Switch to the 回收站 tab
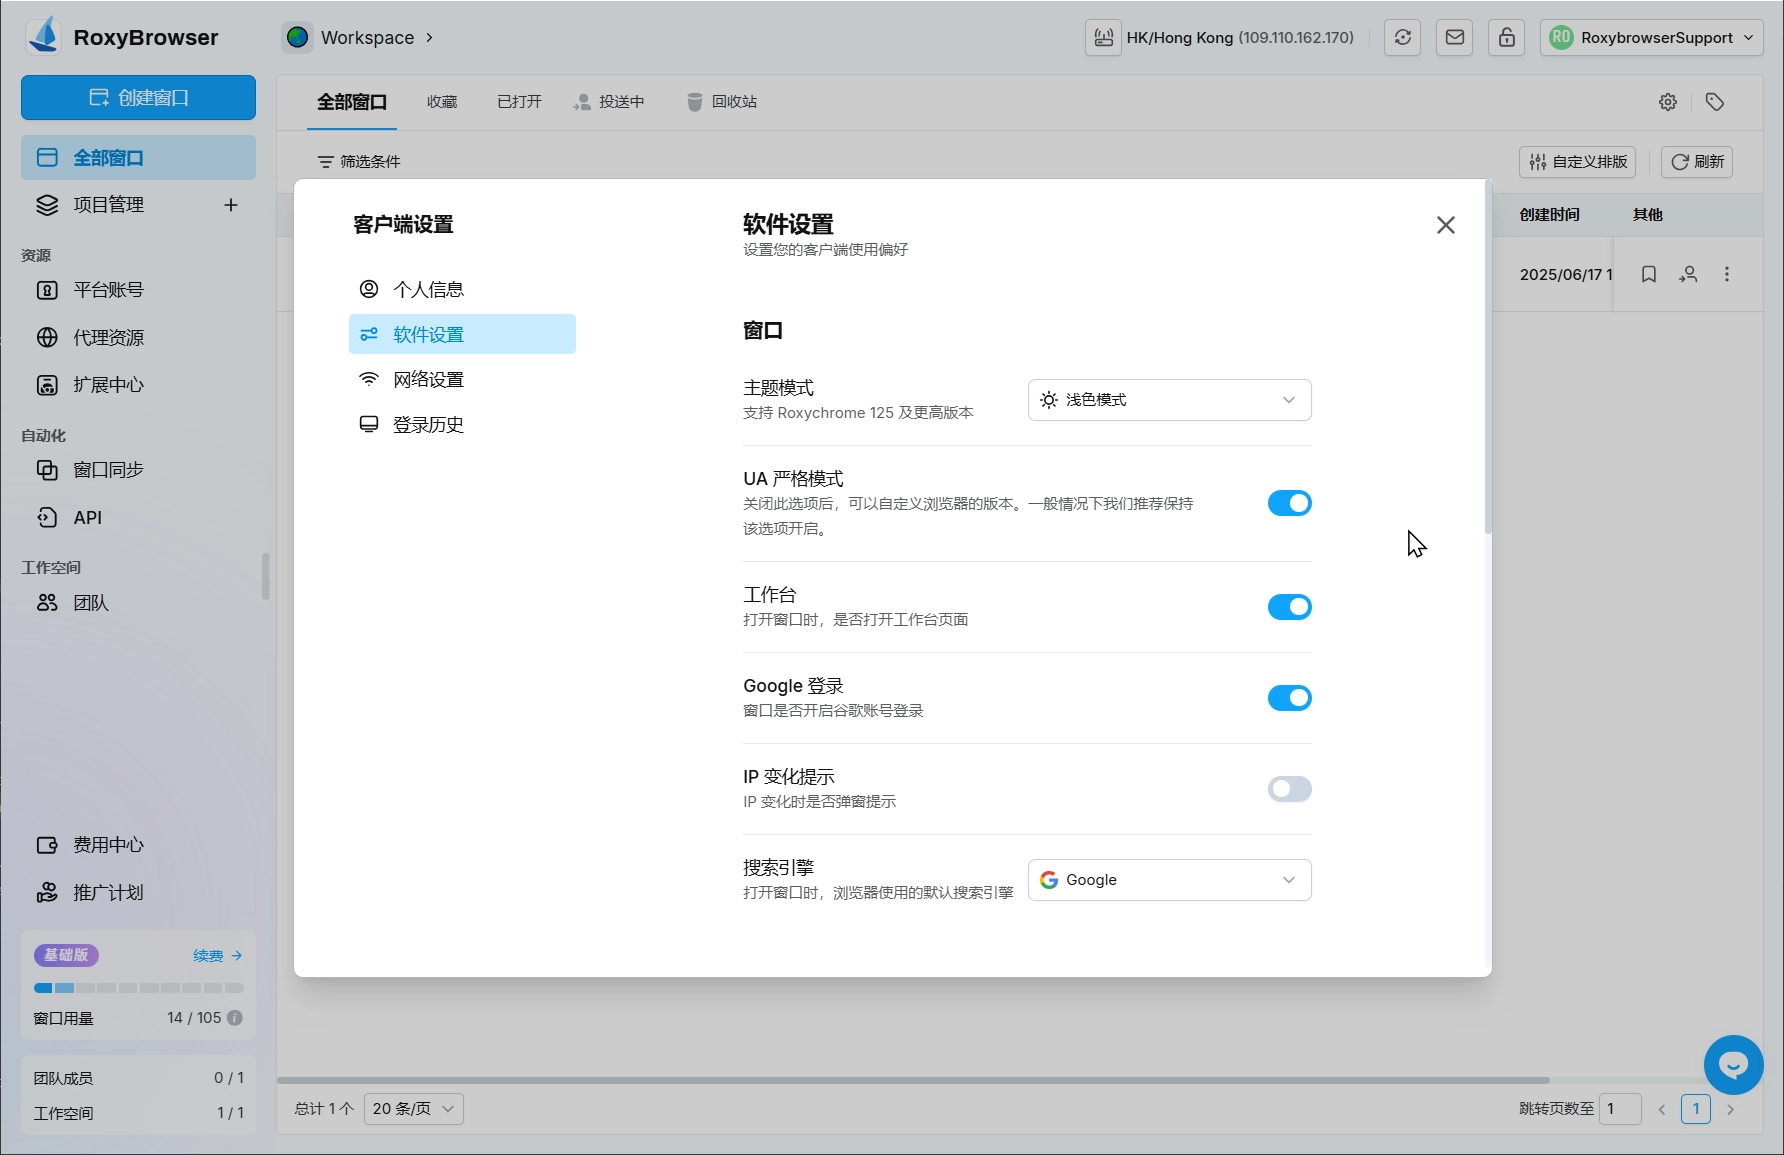 point(722,102)
